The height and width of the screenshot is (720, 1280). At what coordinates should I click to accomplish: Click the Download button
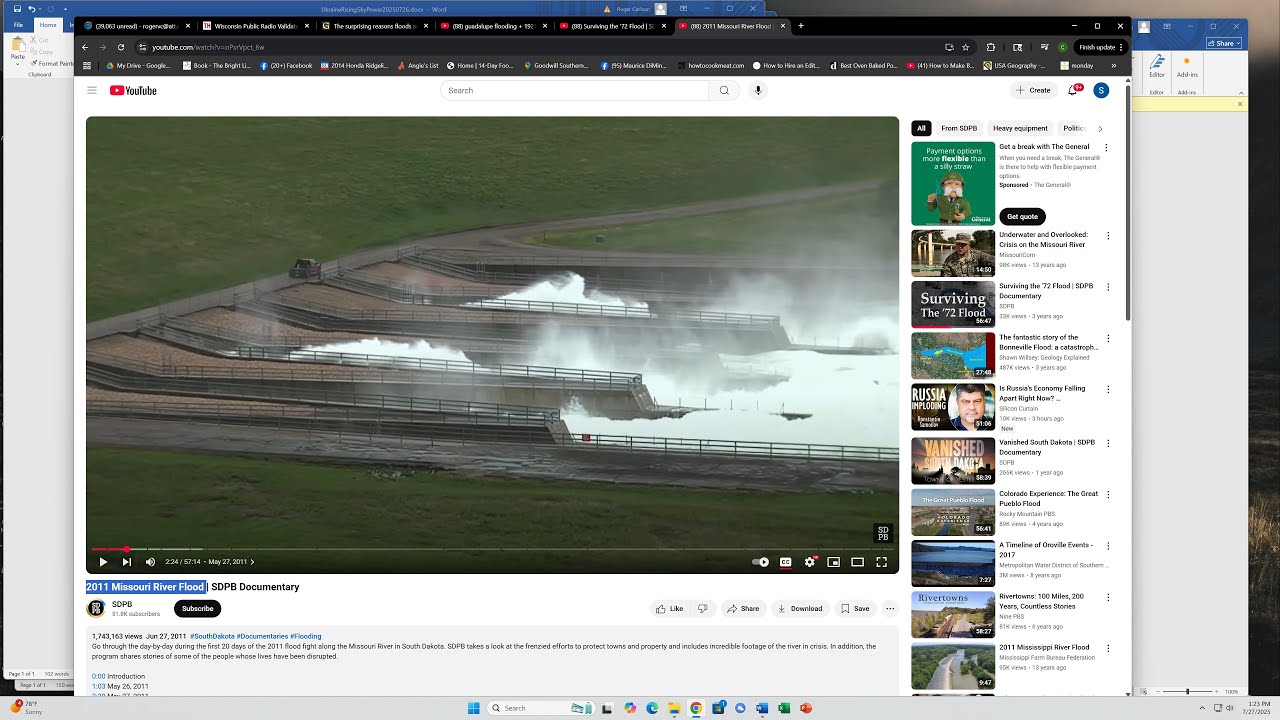pyautogui.click(x=799, y=608)
